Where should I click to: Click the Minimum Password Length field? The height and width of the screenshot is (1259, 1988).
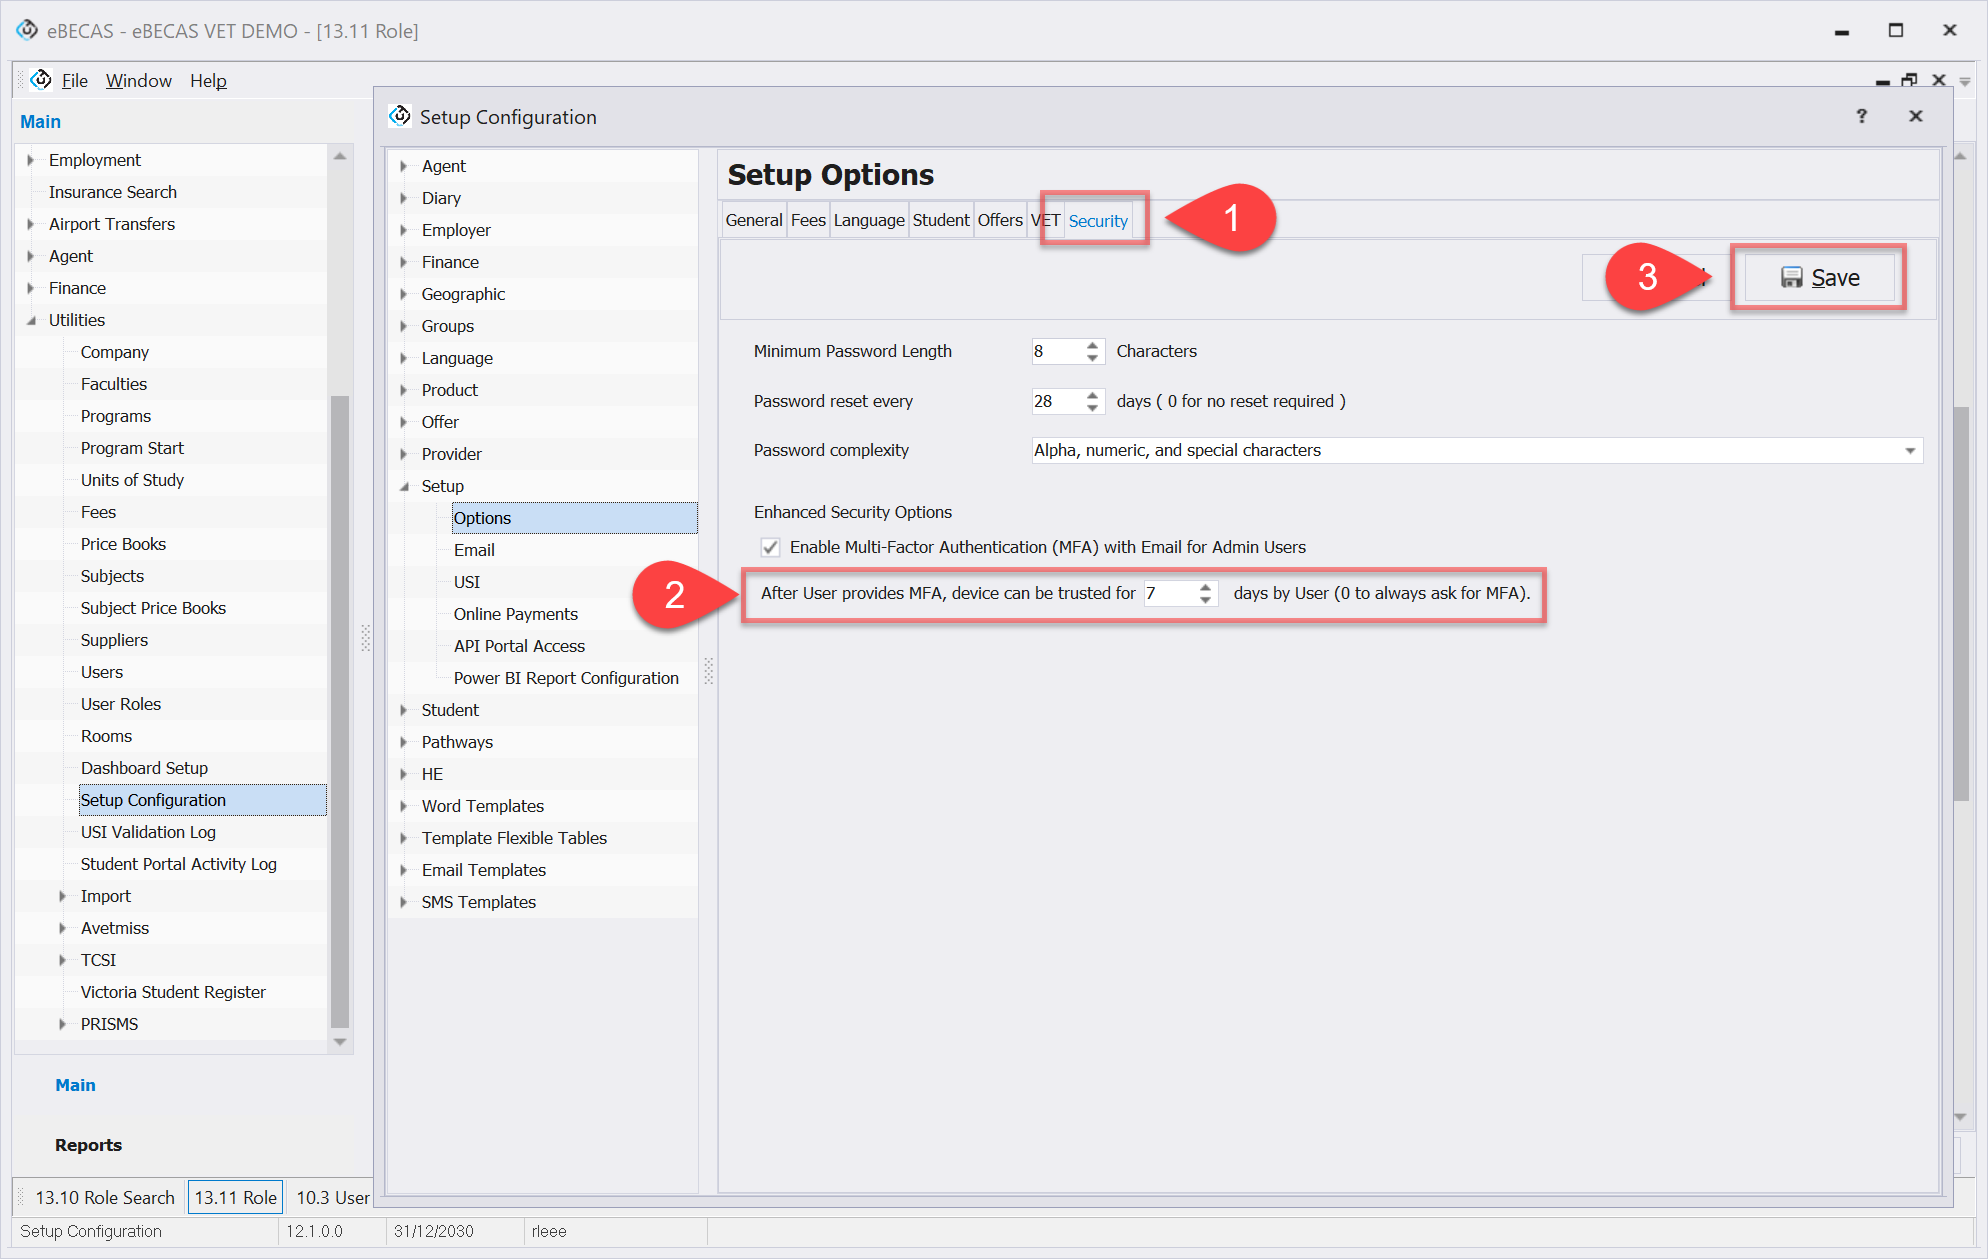point(1056,351)
